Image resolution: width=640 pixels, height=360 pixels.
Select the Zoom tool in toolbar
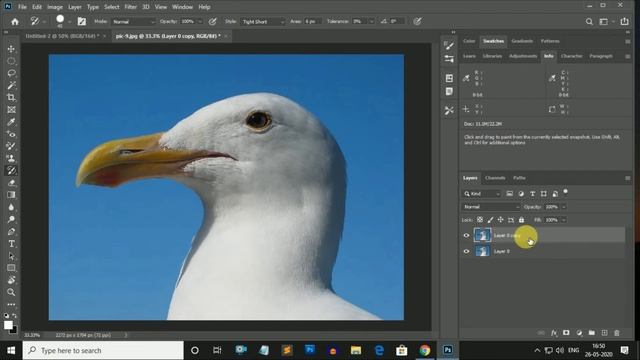point(11,292)
